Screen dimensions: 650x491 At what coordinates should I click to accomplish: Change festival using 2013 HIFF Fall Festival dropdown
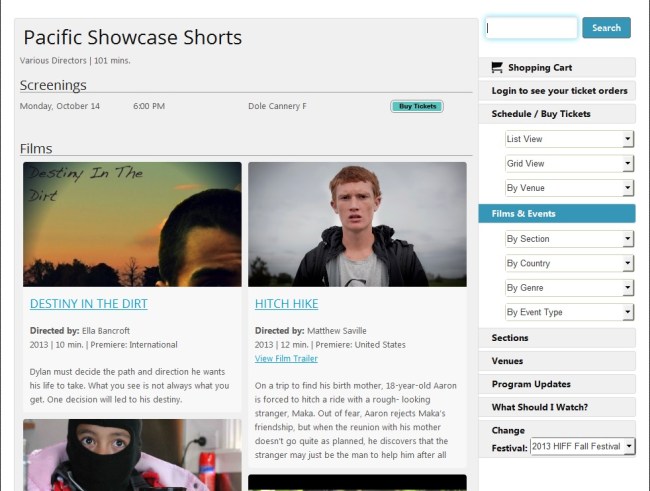point(582,447)
